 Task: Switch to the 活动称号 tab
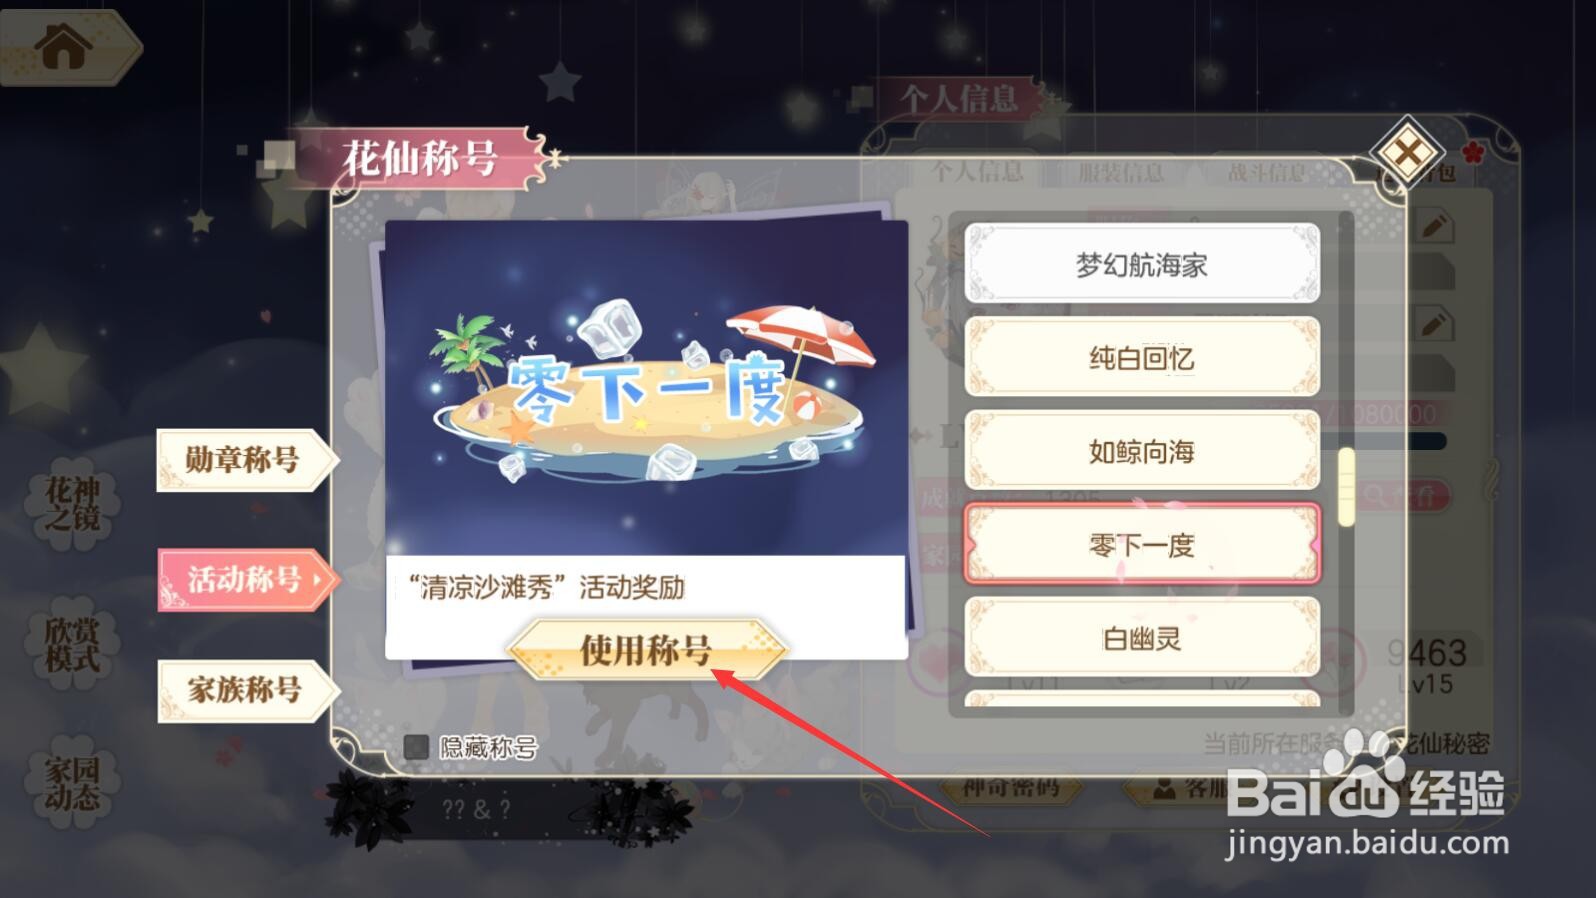pyautogui.click(x=247, y=579)
